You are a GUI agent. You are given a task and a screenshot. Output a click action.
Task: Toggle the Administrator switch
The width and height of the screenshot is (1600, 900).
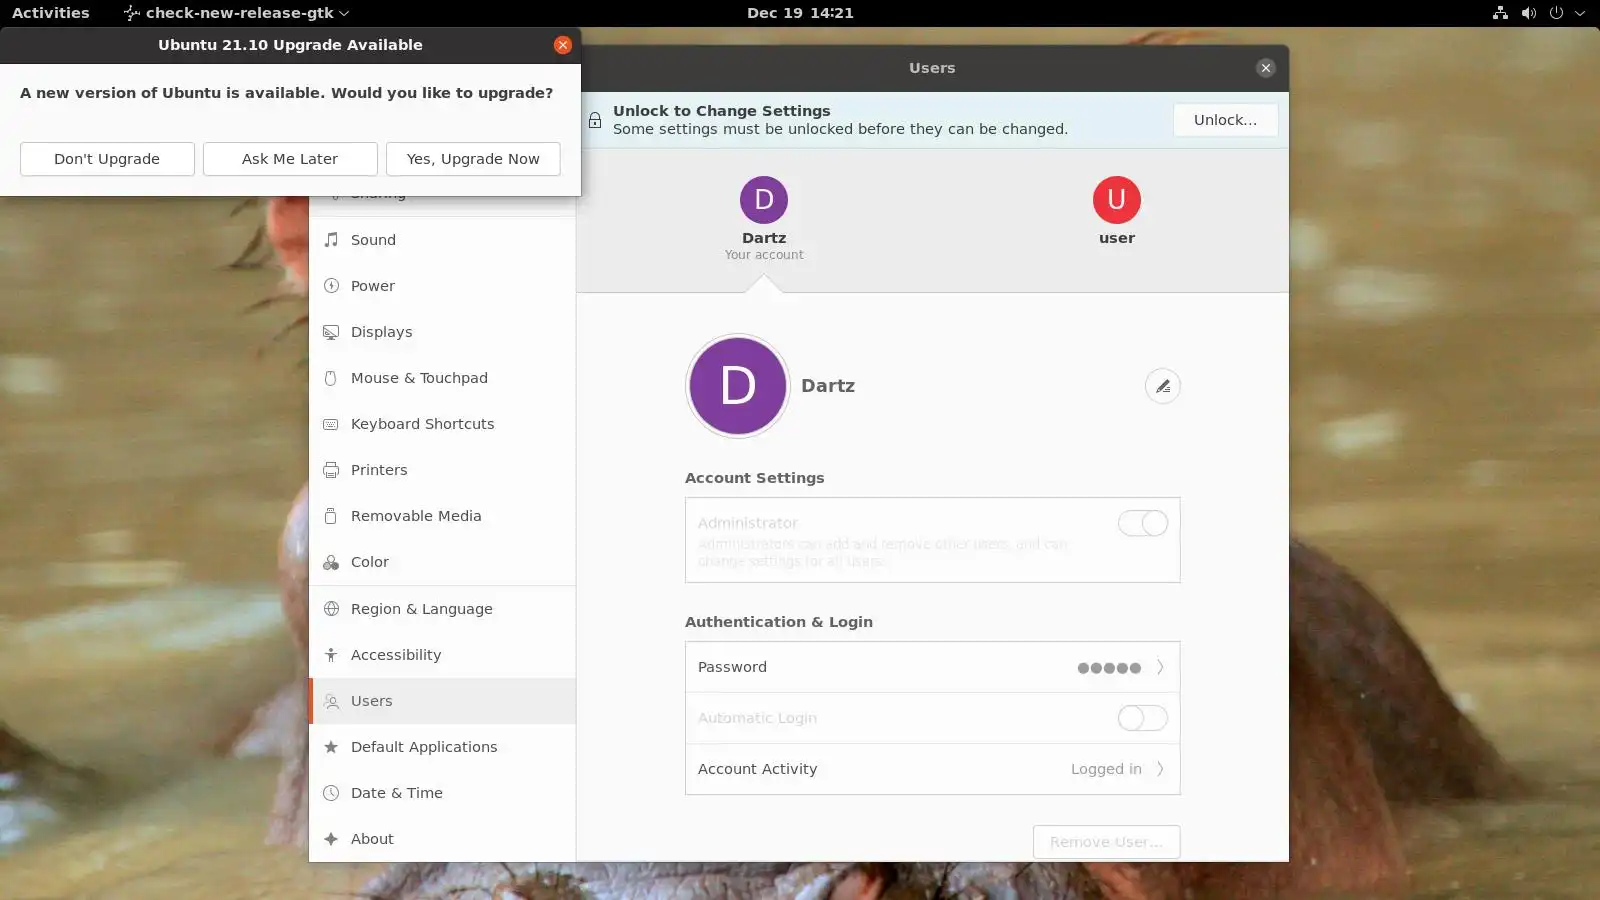[1142, 523]
